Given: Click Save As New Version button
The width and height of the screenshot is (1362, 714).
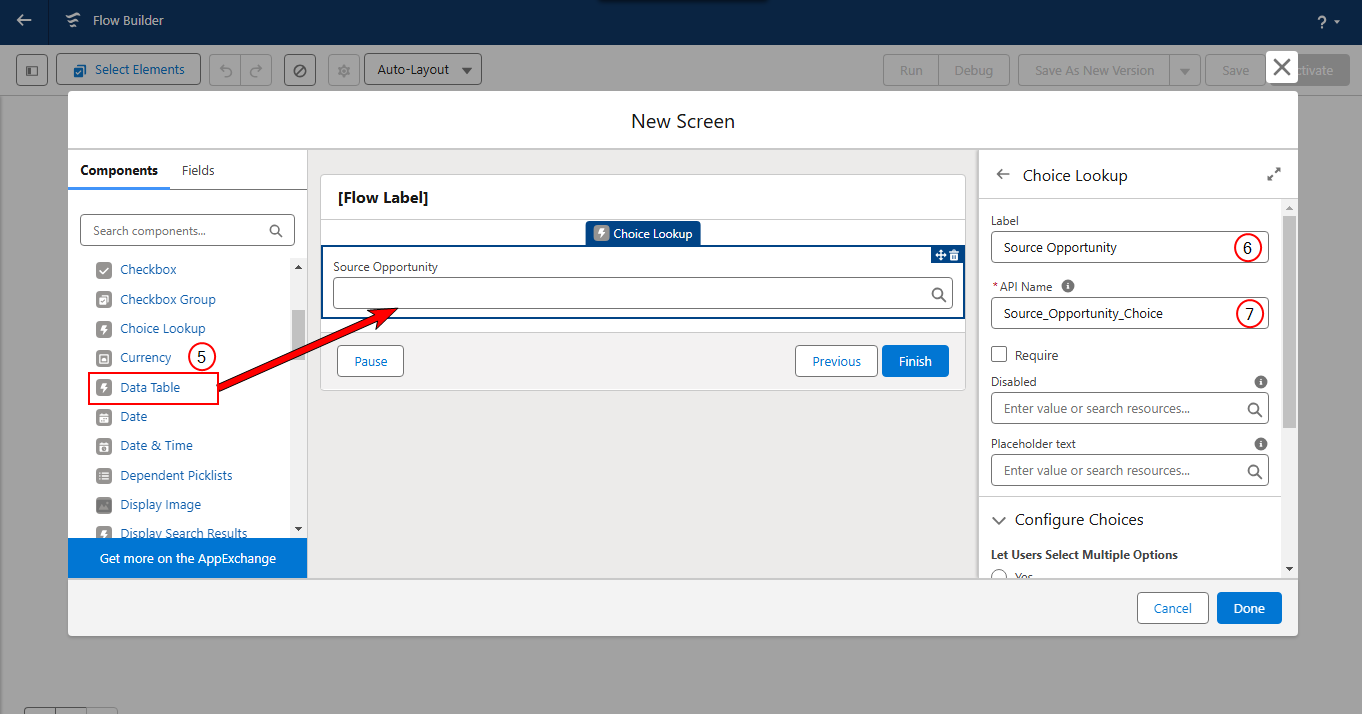Looking at the screenshot, I should [x=1094, y=70].
